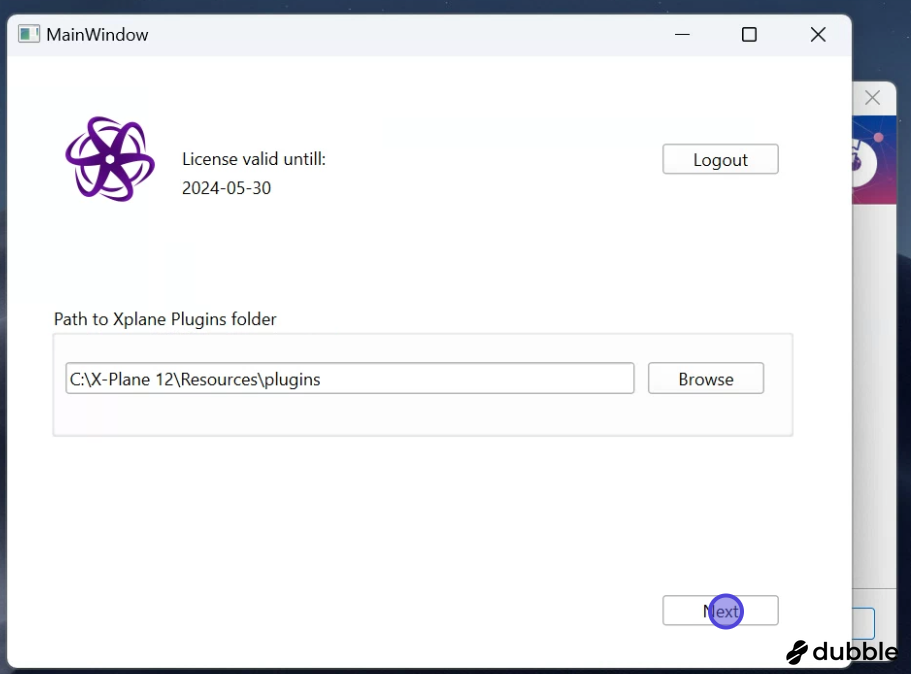The width and height of the screenshot is (911, 674).
Task: Click empty area of the title bar
Action: coord(400,35)
